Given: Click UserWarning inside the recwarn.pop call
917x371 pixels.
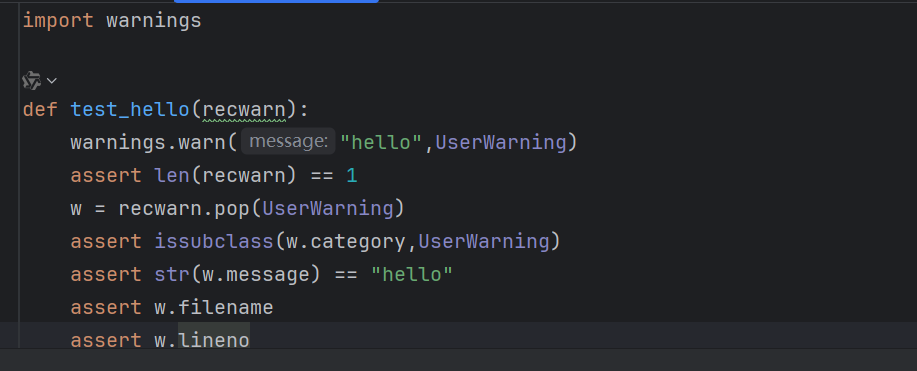Looking at the screenshot, I should (328, 208).
